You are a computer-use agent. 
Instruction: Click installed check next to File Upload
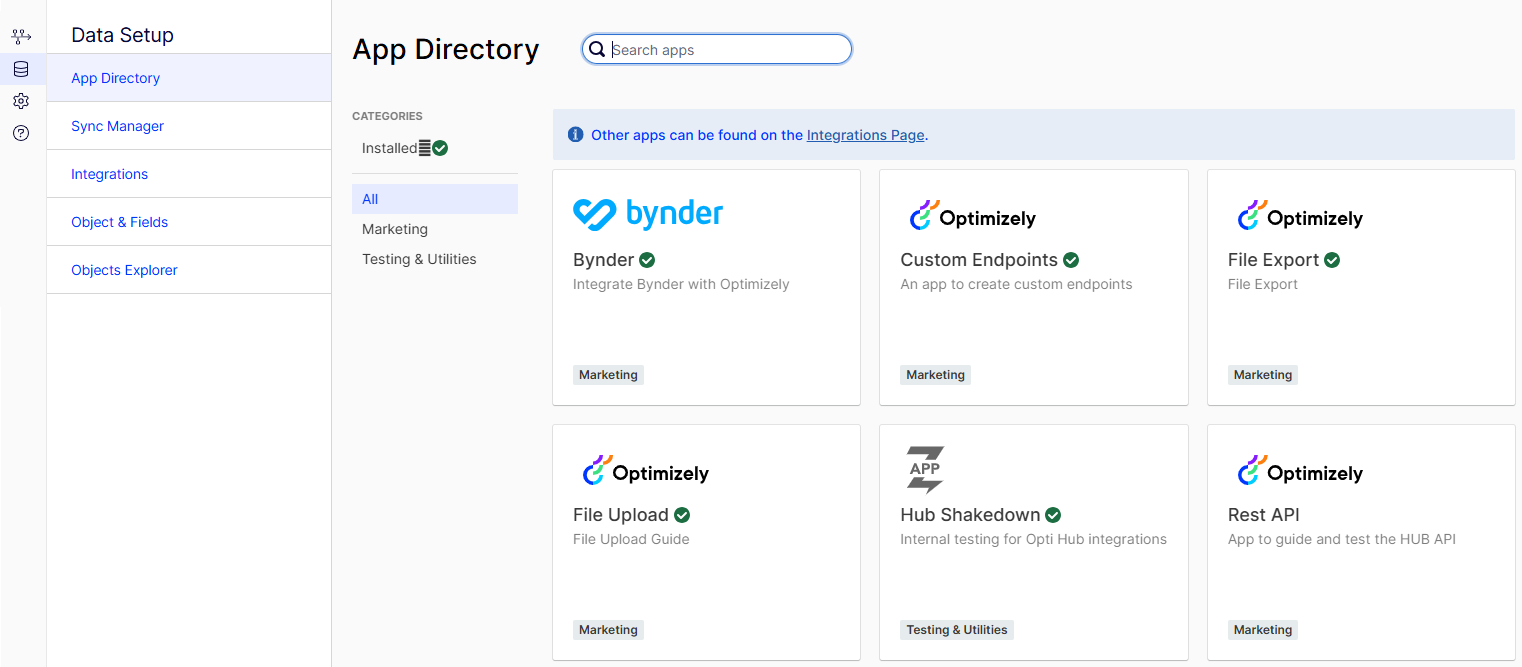point(682,515)
